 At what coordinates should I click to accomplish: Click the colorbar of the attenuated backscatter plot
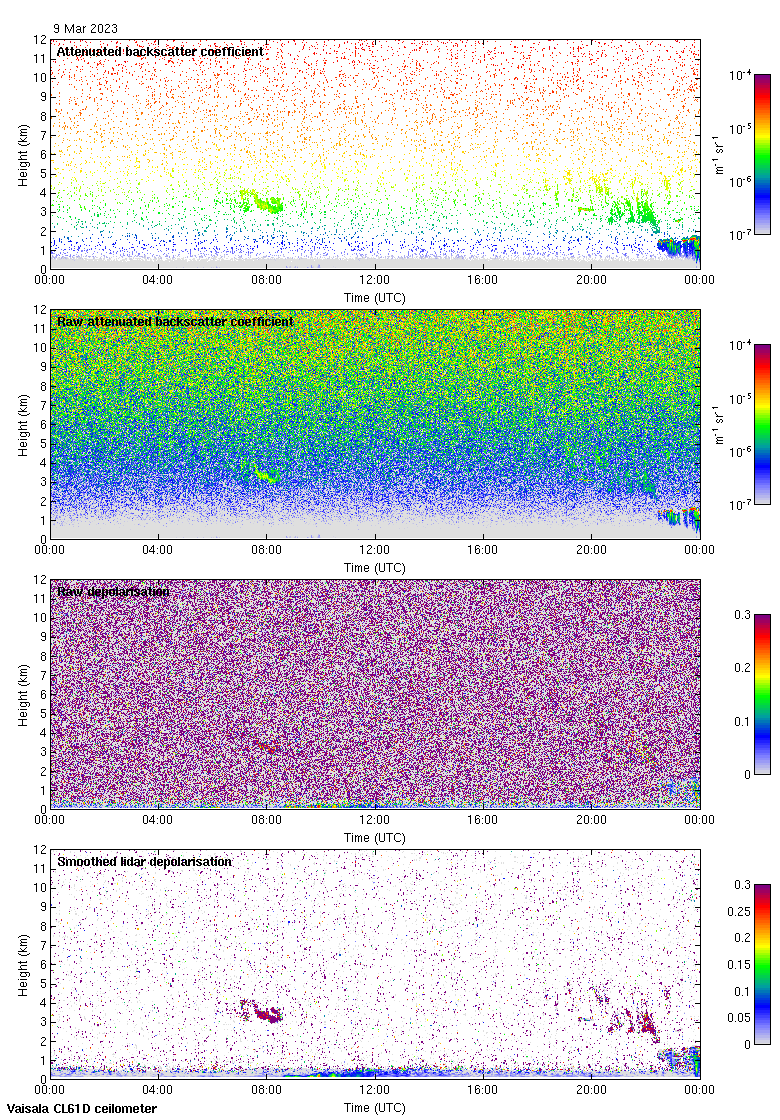pos(762,154)
